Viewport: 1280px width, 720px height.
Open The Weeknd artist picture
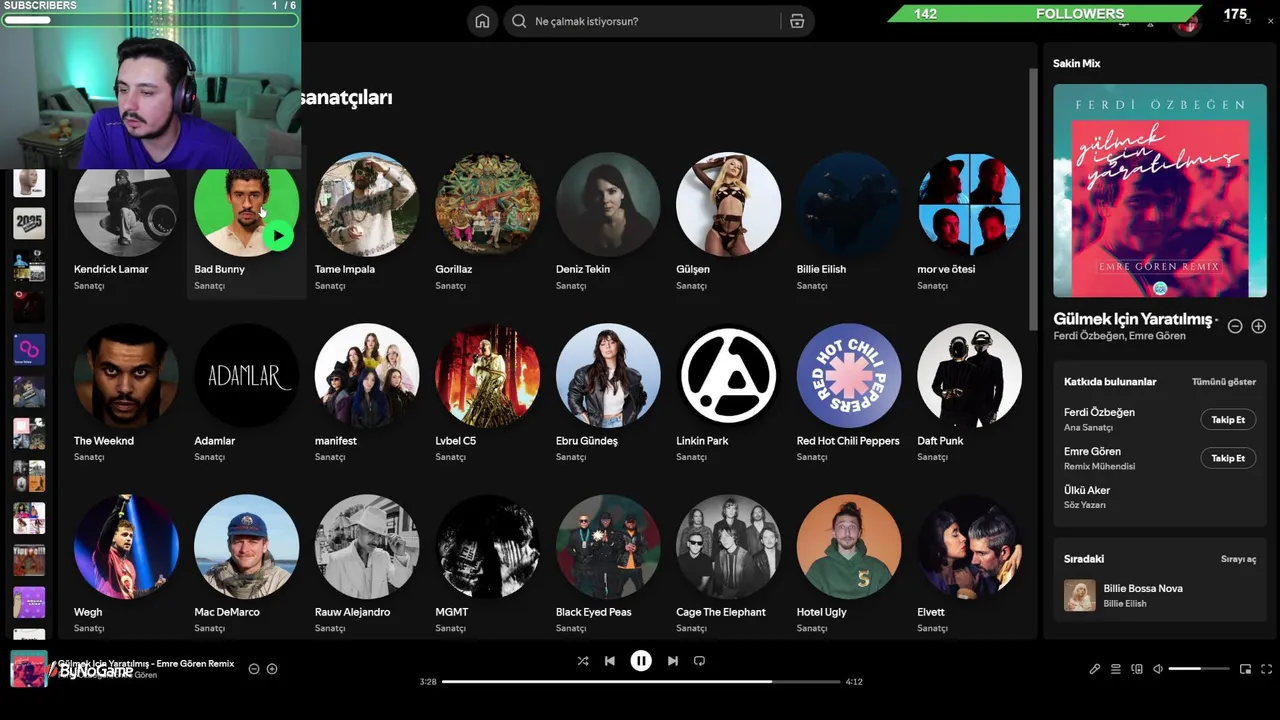[126, 376]
